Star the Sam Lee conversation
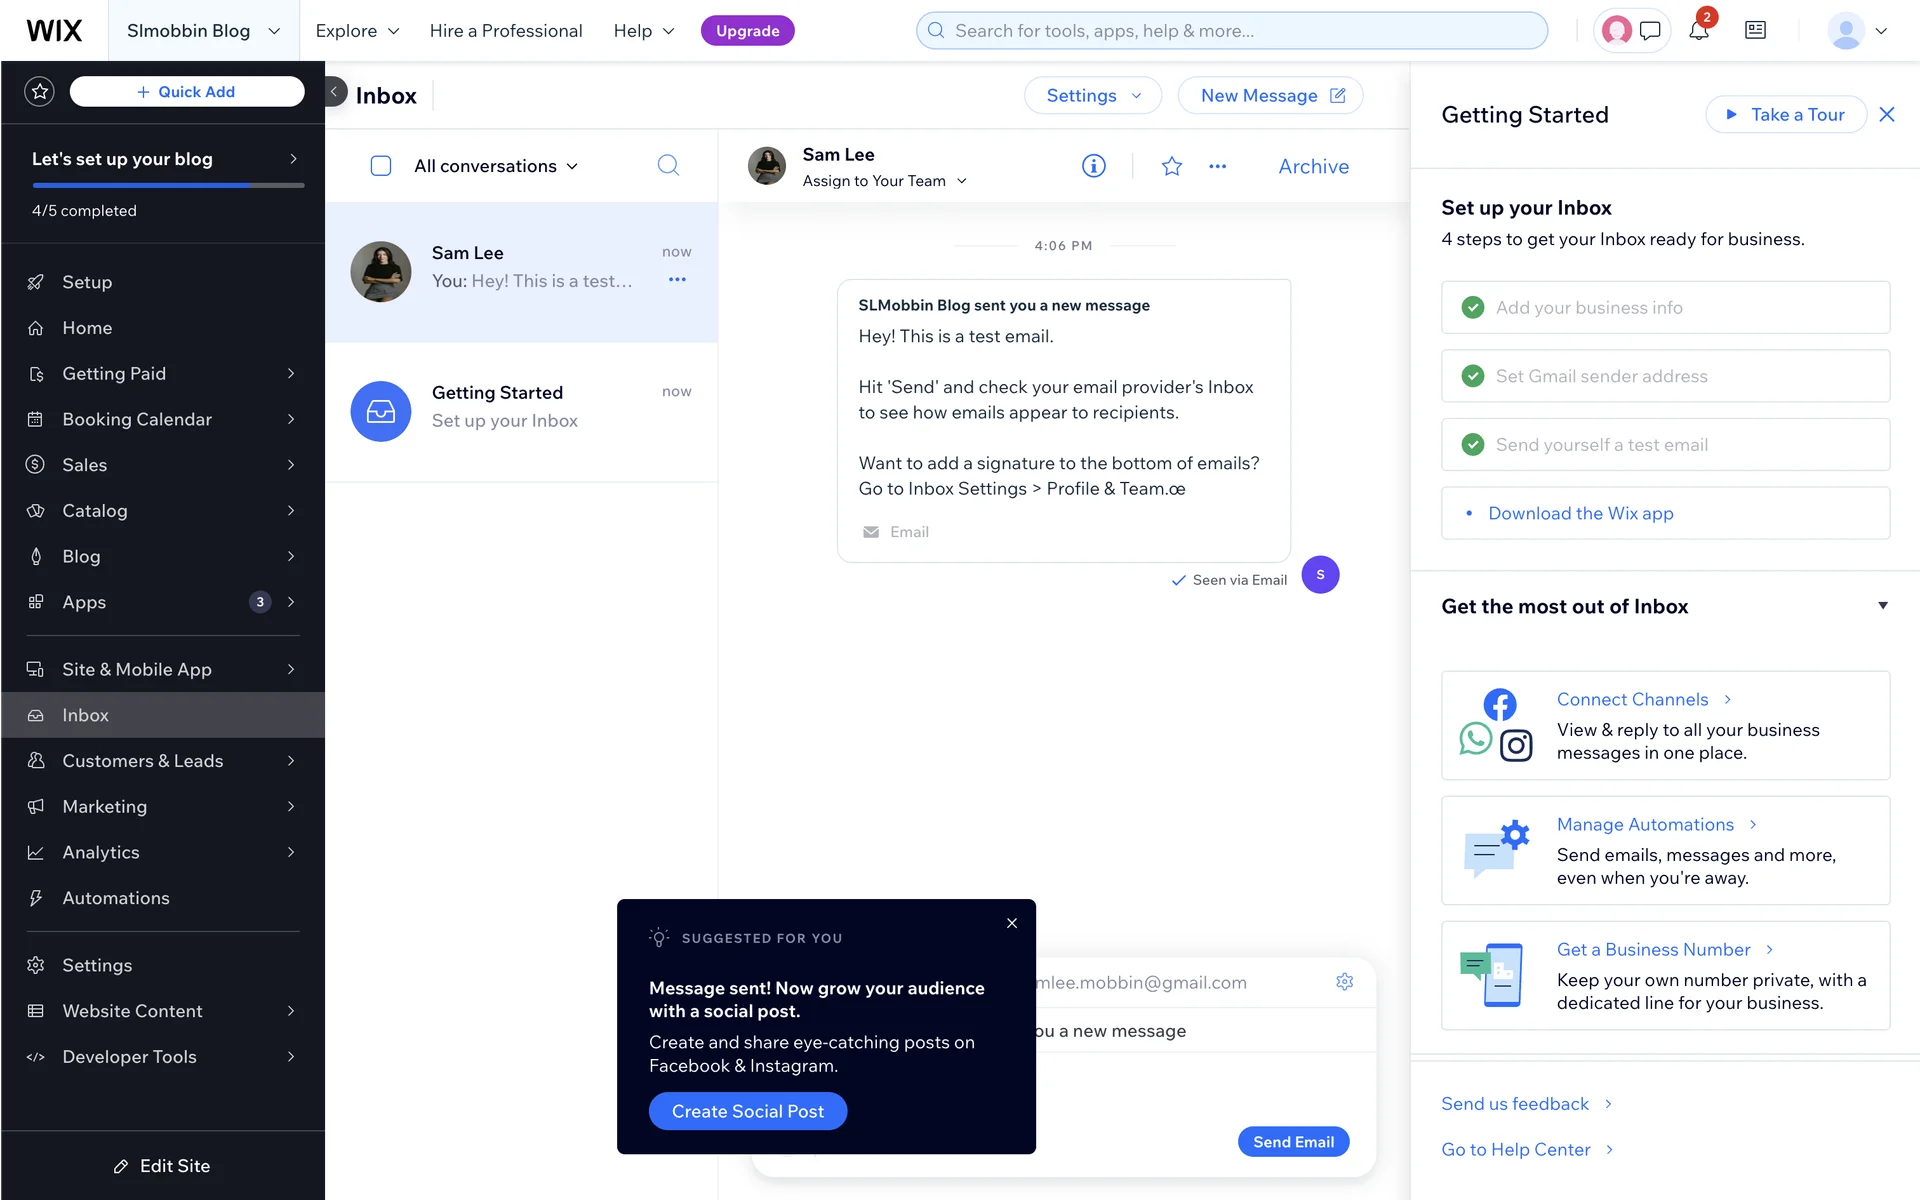The width and height of the screenshot is (1920, 1200). coord(1171,166)
